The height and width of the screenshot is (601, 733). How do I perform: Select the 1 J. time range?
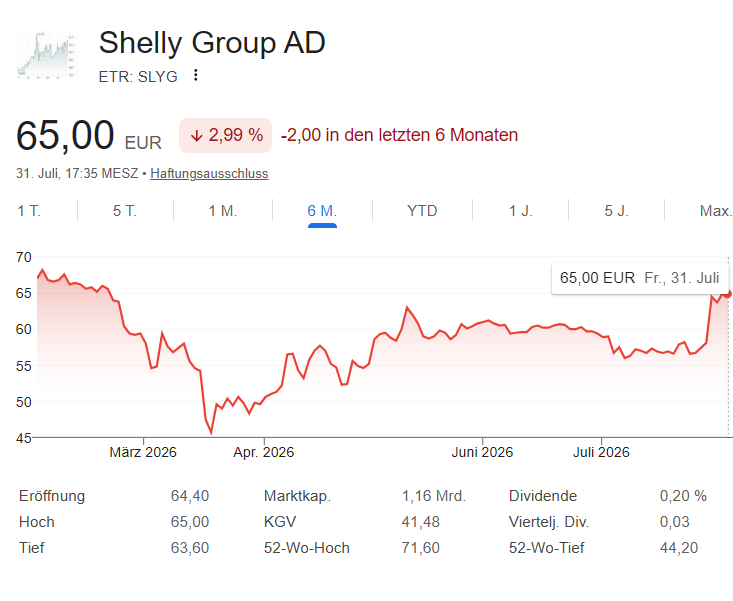click(x=521, y=211)
